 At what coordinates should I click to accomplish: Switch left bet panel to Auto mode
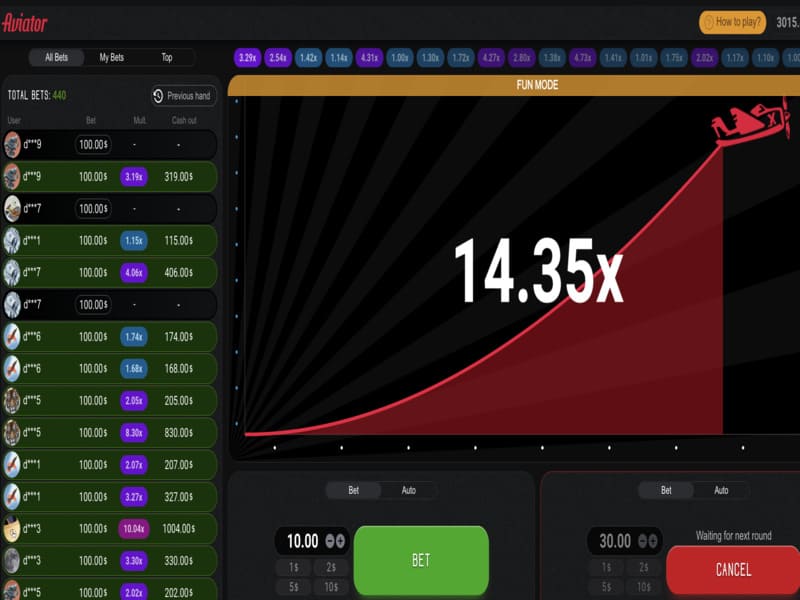coord(409,490)
